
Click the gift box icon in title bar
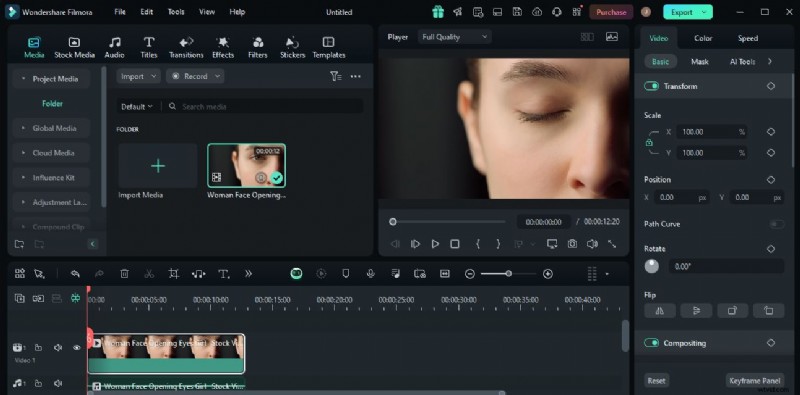(438, 12)
